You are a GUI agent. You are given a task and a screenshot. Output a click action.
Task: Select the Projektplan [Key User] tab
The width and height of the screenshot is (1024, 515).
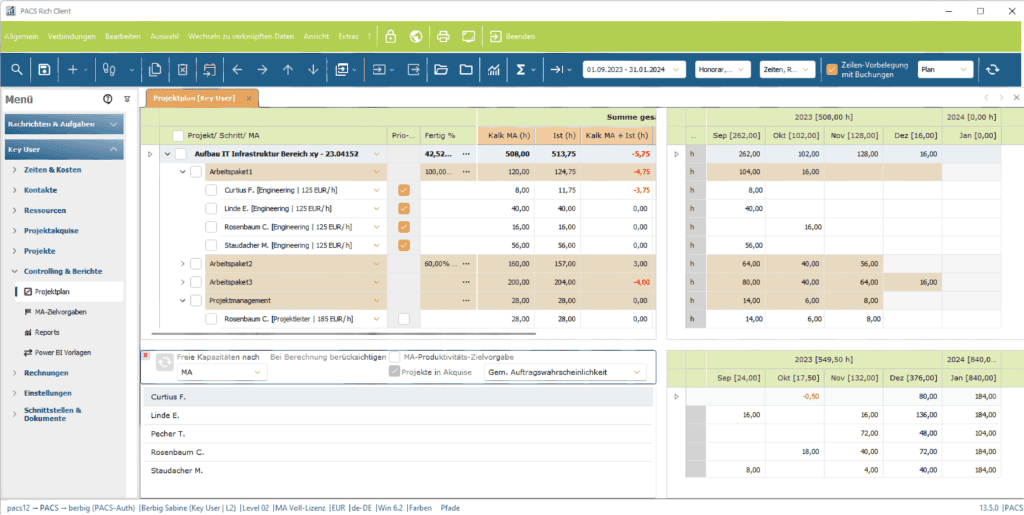pyautogui.click(x=202, y=98)
